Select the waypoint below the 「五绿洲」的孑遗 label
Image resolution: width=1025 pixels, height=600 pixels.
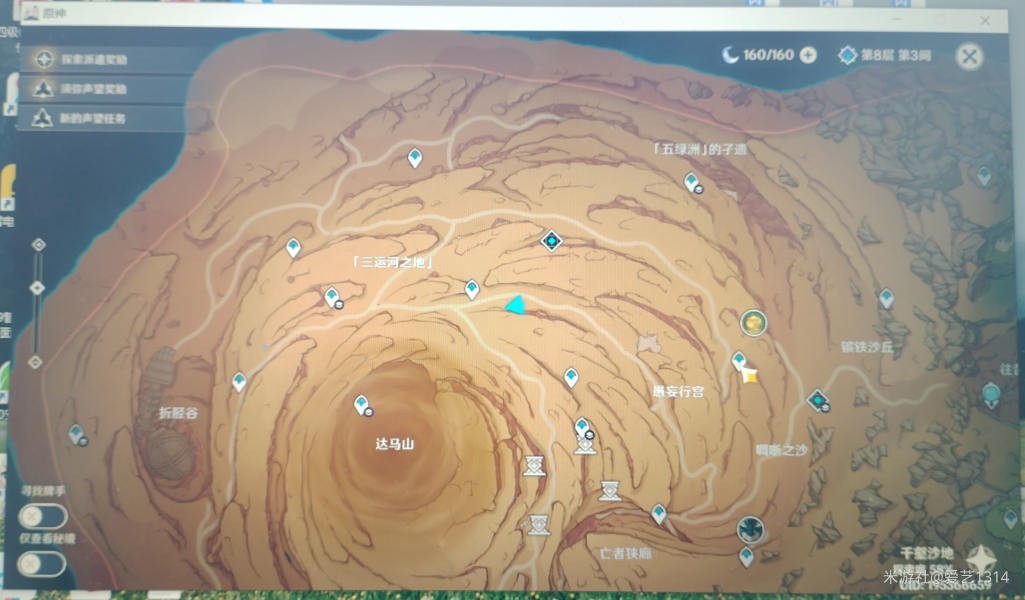(x=692, y=182)
